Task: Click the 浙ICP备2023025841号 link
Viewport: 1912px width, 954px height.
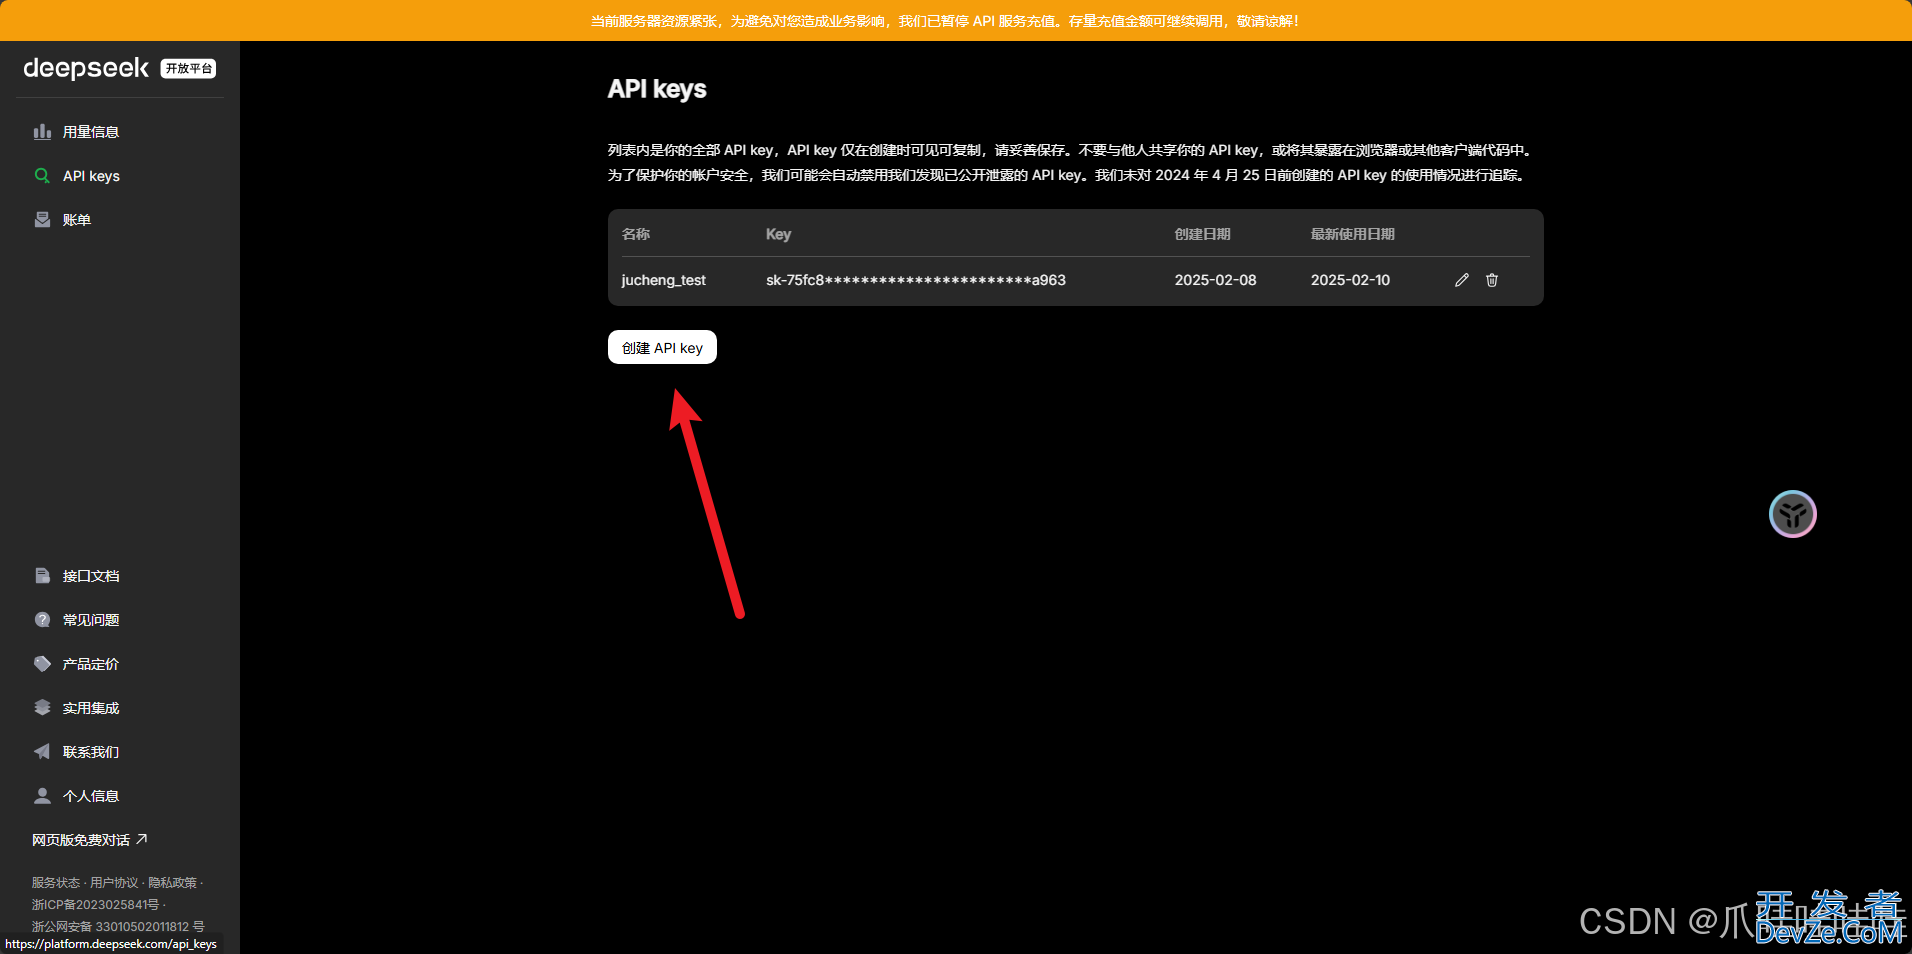Action: 95,904
